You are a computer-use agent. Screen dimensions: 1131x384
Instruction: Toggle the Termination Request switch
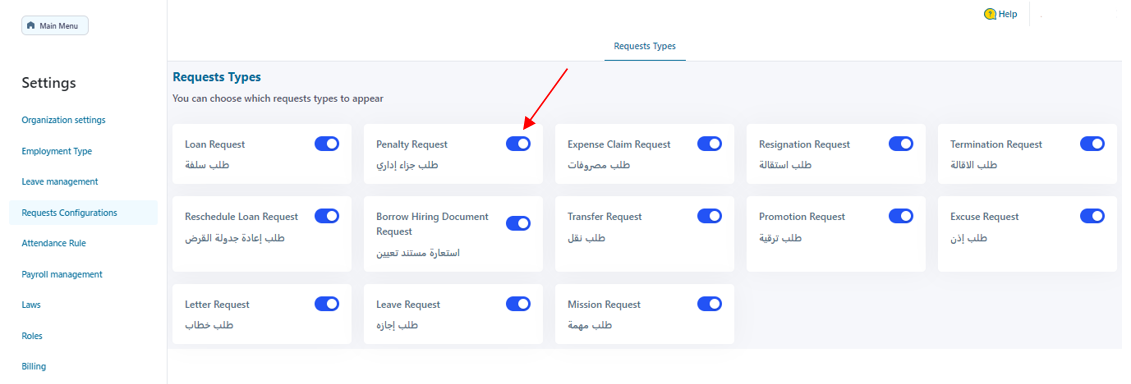pos(1092,144)
